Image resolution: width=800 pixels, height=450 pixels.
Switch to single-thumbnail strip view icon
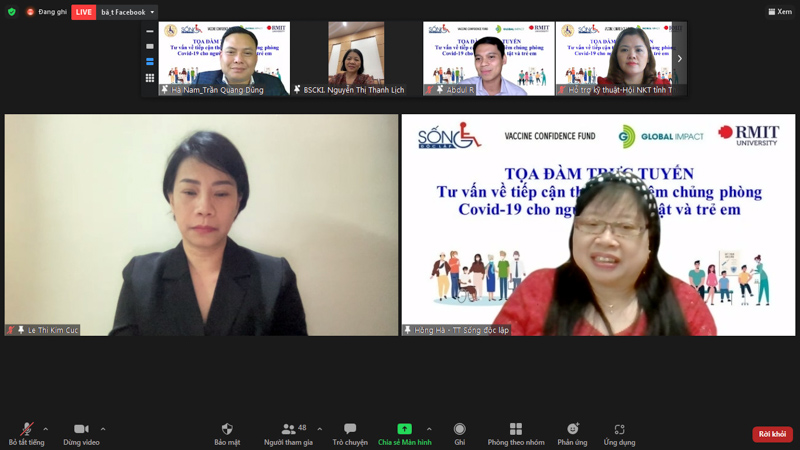149,46
